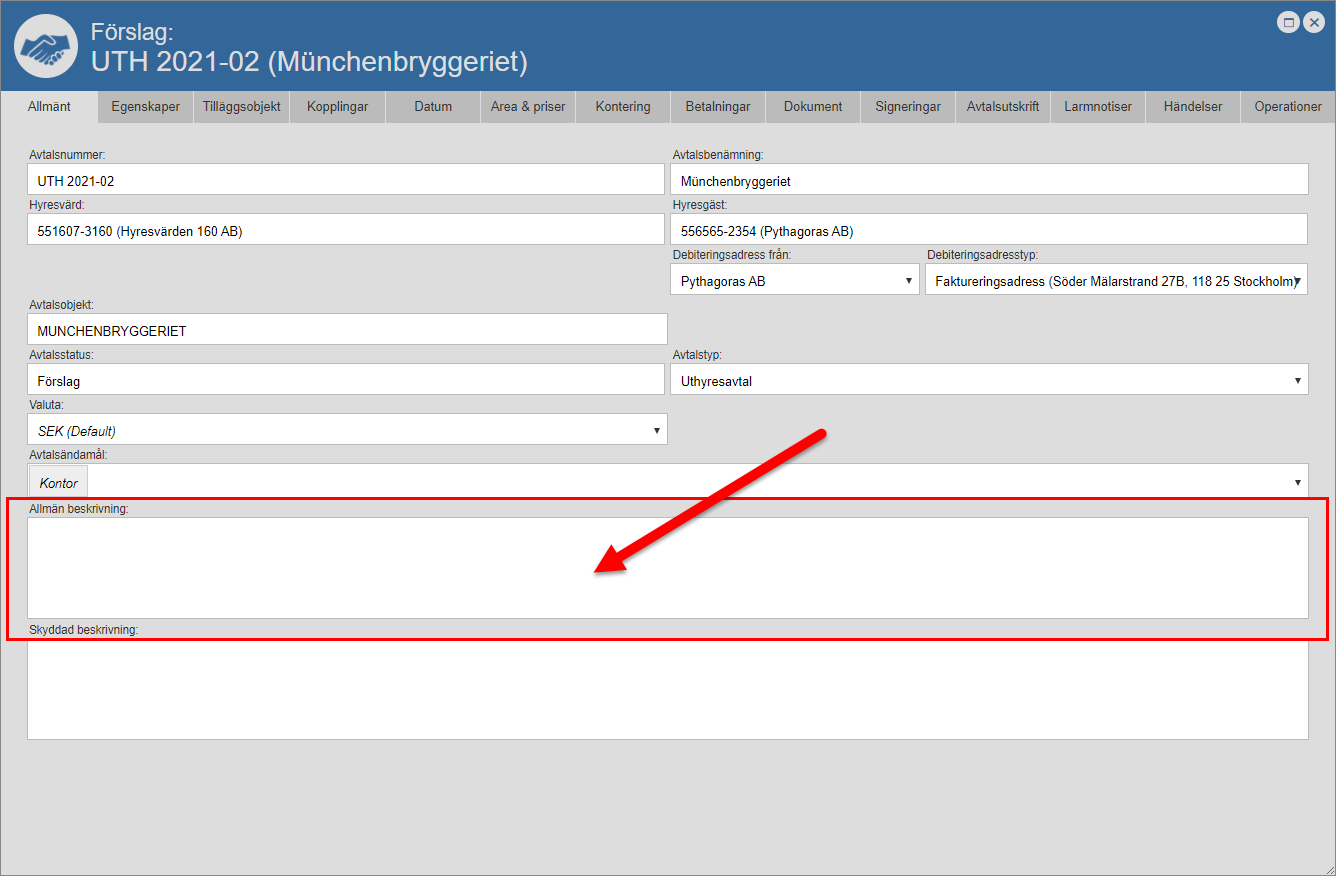Focus the Allmän beskrivning text area
Screen dimensions: 1336x876
[x=667, y=567]
